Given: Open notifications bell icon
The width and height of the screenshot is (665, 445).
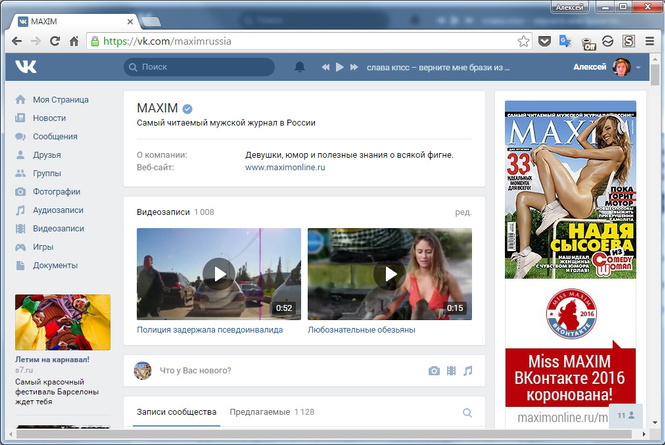Looking at the screenshot, I should pos(300,67).
